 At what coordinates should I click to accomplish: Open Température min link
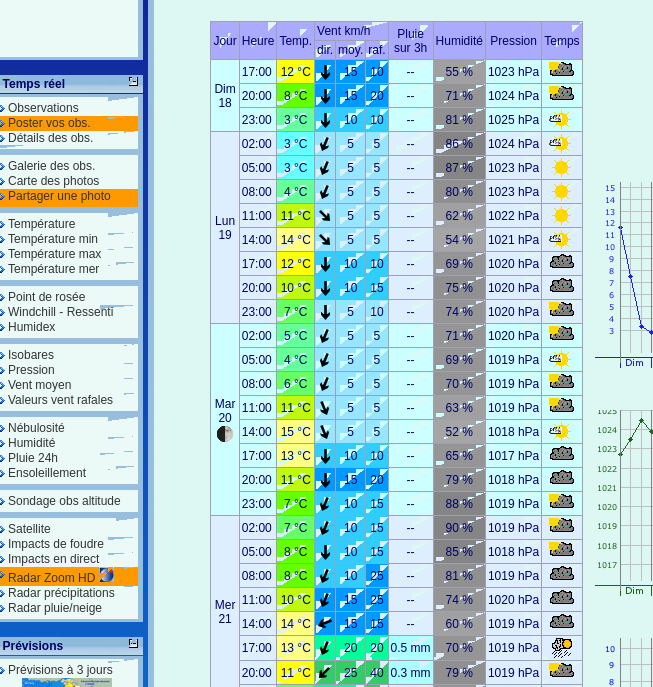tap(53, 239)
